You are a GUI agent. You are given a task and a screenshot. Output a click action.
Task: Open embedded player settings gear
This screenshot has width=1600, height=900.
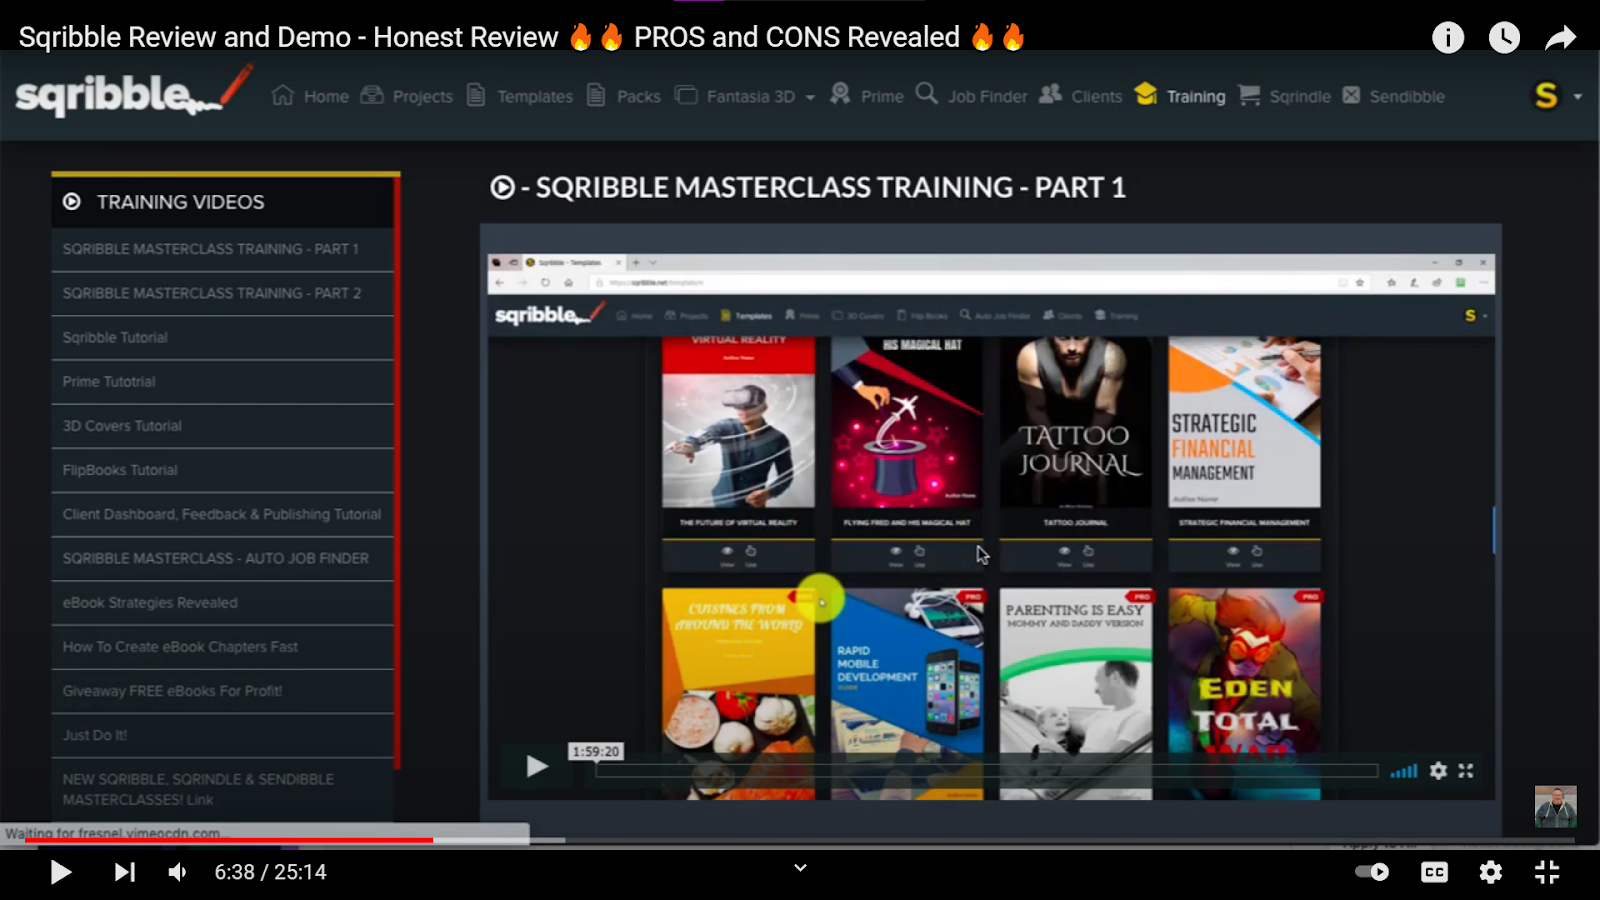[x=1438, y=771]
